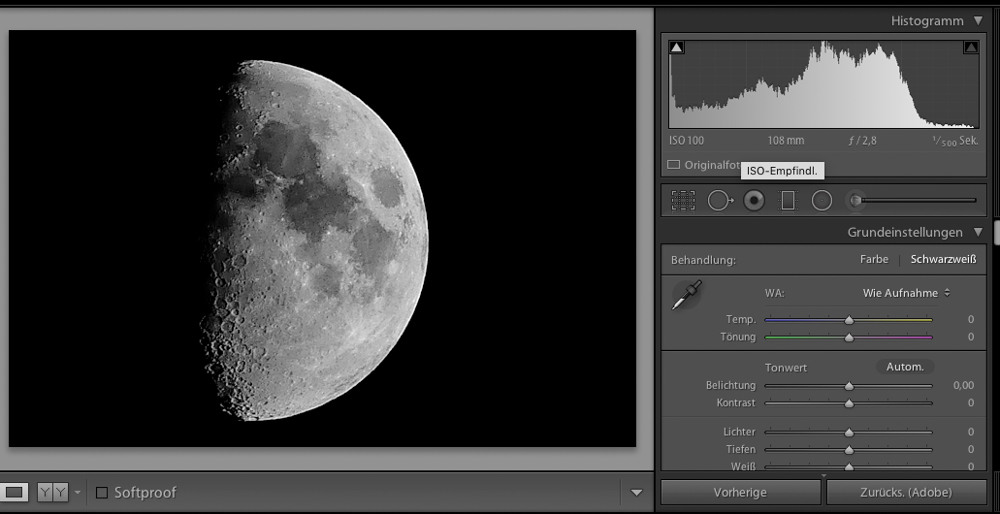Viewport: 1000px width, 514px height.
Task: Switch treatment to Farbe
Action: point(873,259)
